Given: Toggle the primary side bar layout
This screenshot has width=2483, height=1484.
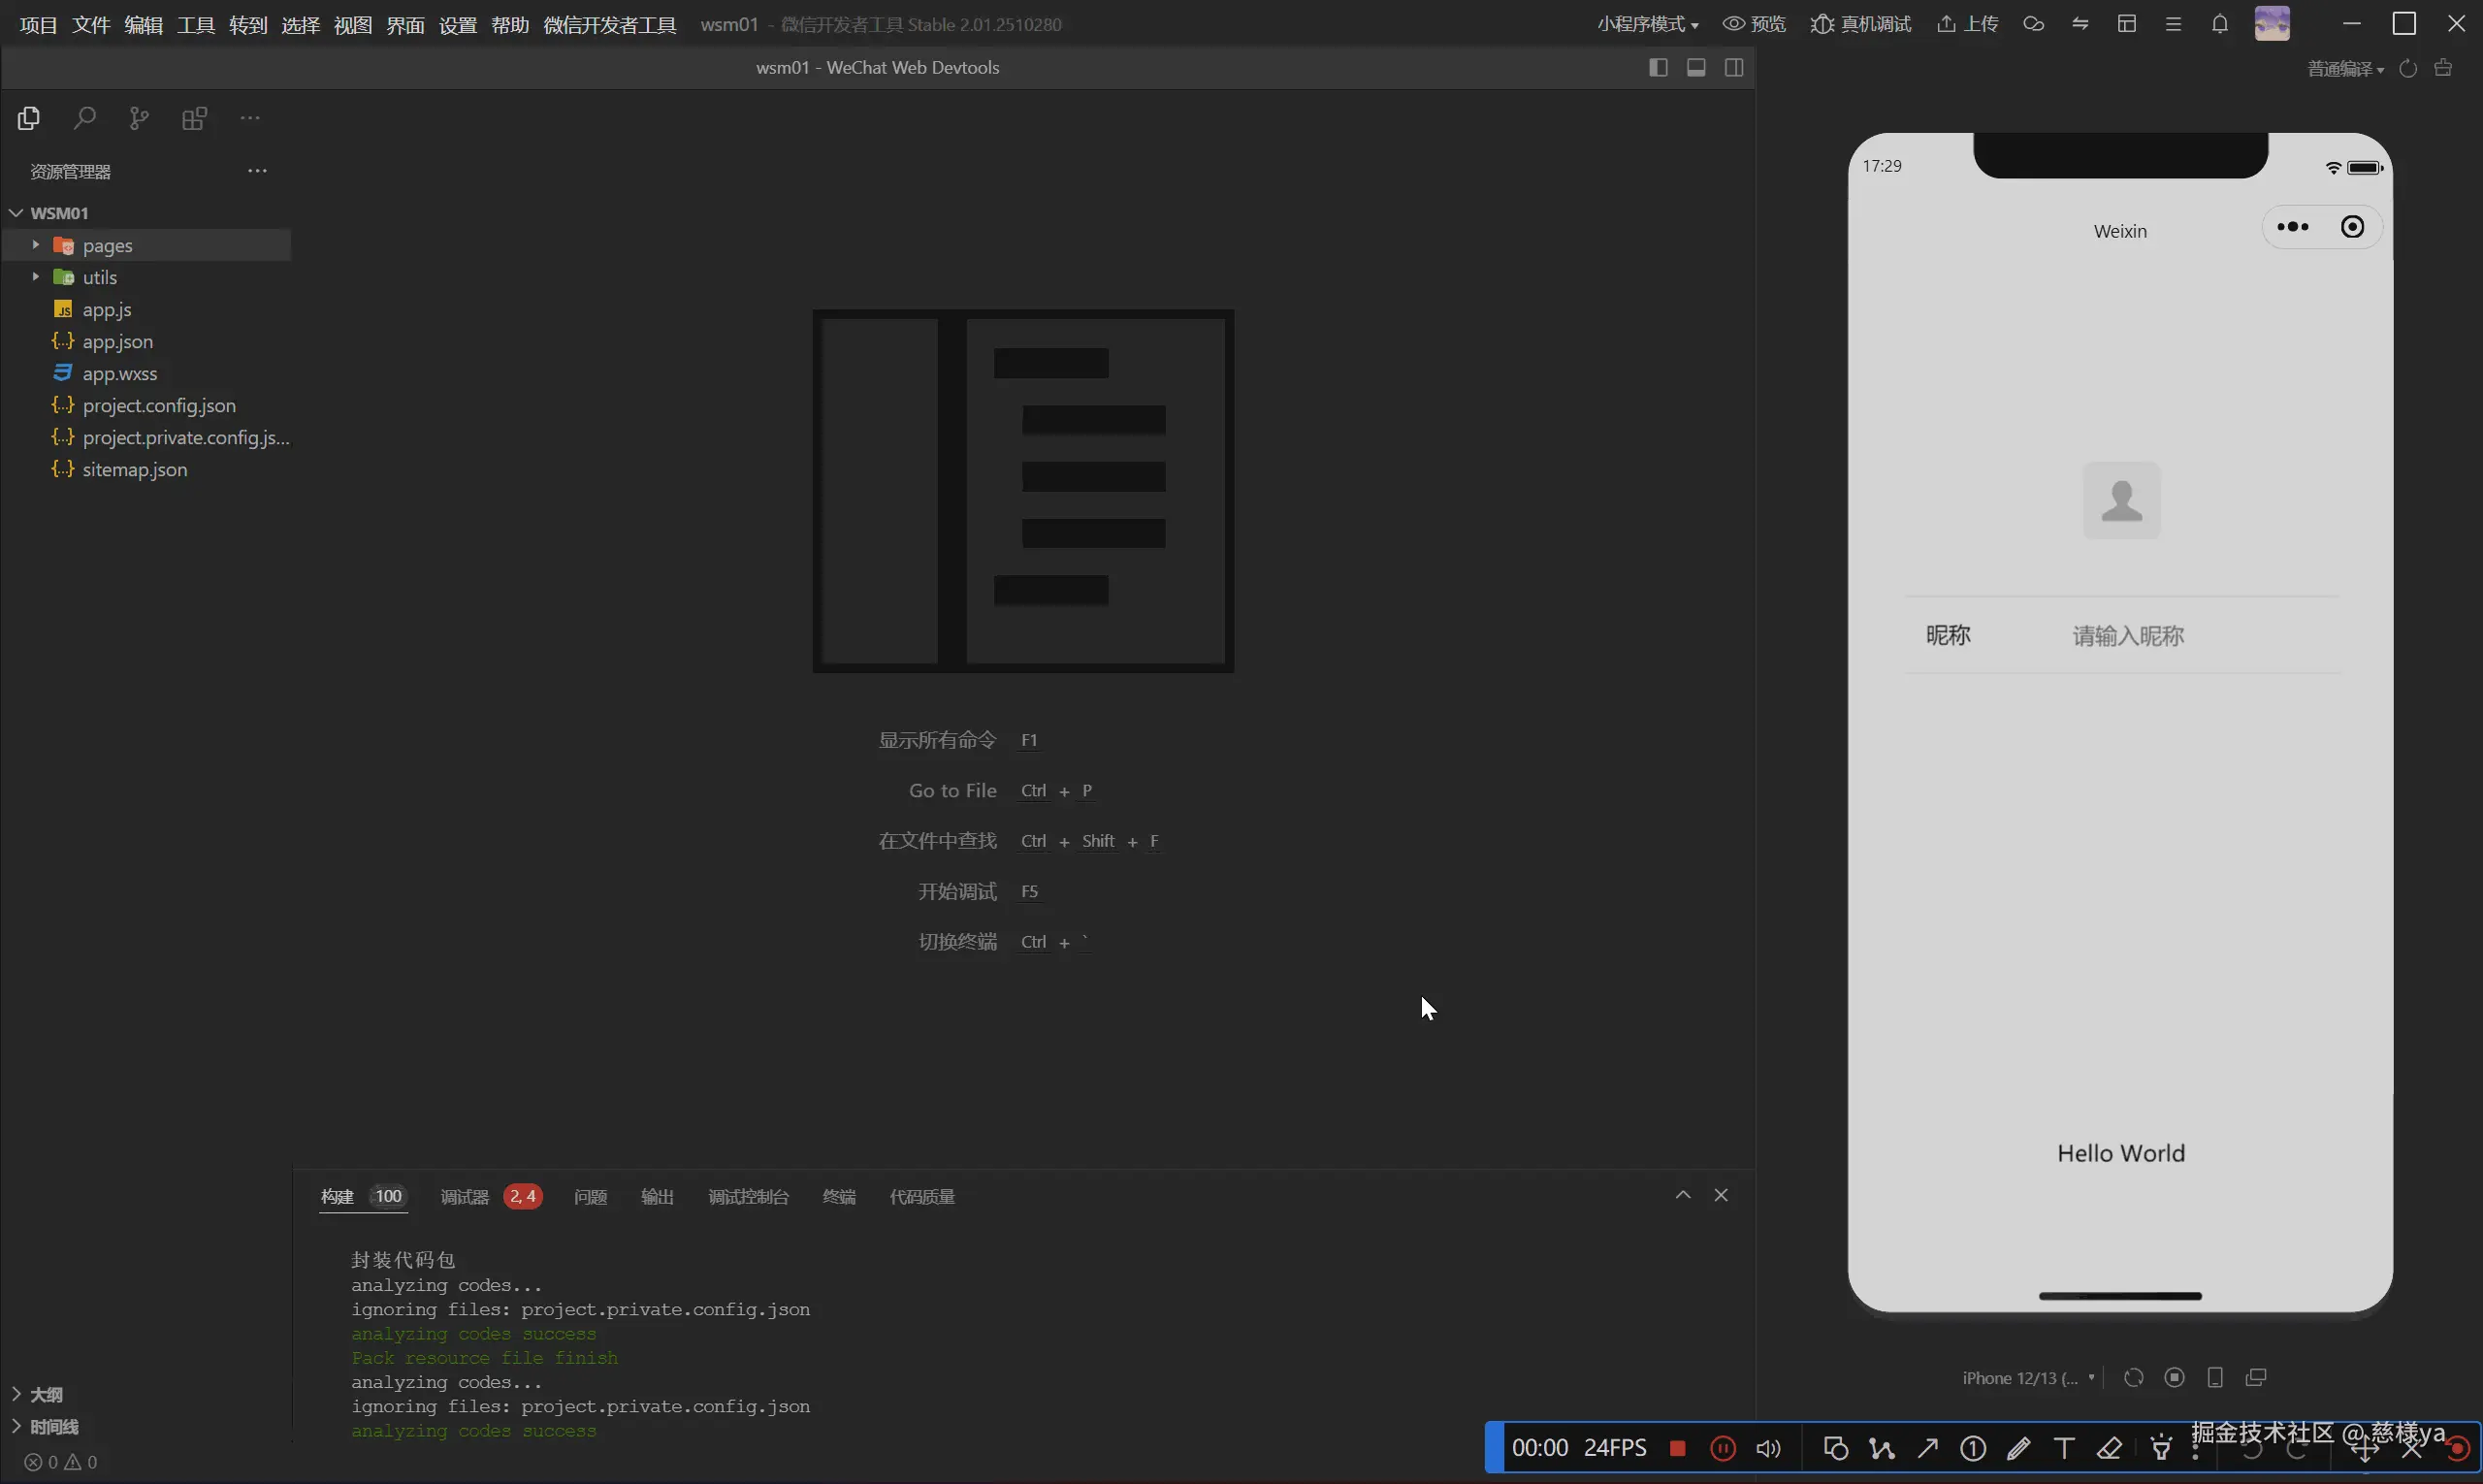Looking at the screenshot, I should [1658, 67].
